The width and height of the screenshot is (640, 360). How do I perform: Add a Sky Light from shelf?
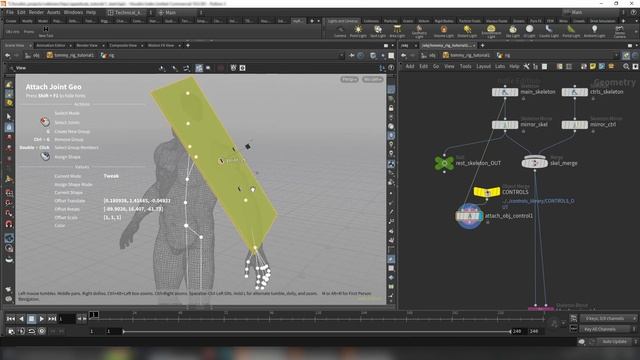click(513, 31)
